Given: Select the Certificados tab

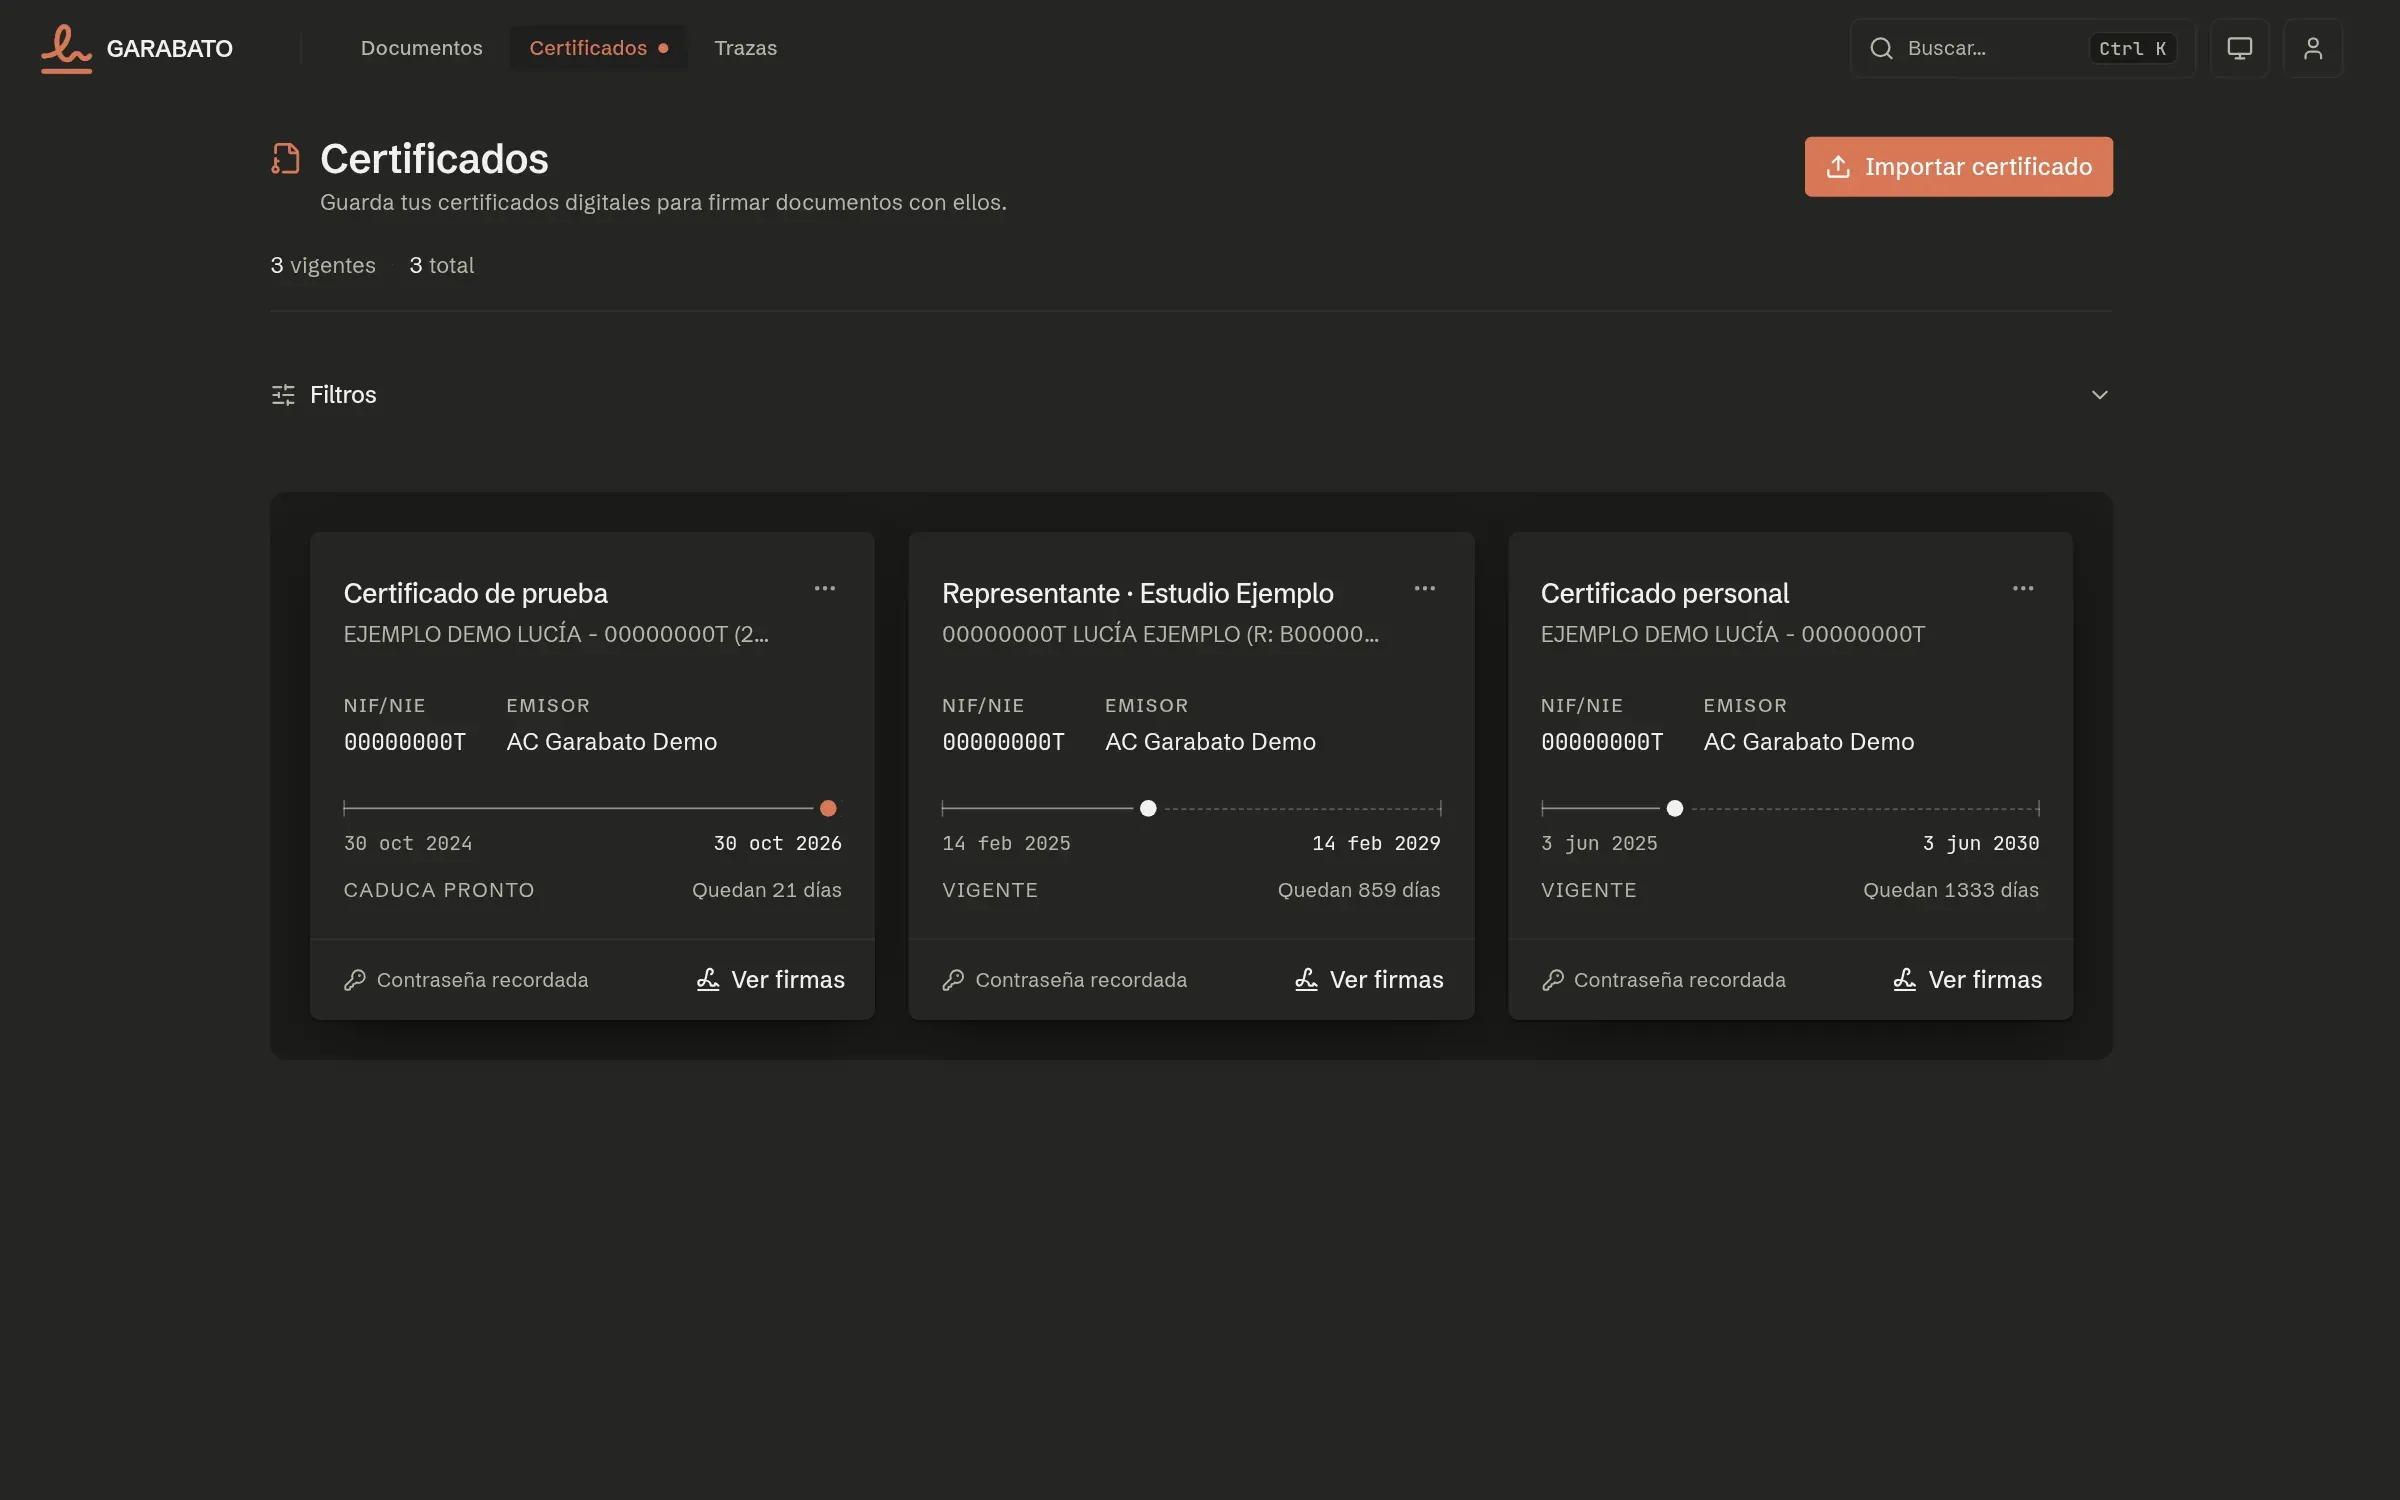Looking at the screenshot, I should tap(598, 48).
